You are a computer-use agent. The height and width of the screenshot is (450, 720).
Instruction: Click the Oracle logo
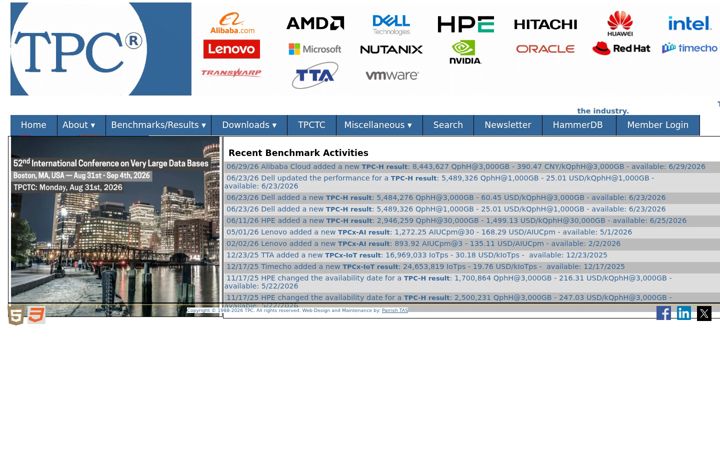[x=545, y=49]
